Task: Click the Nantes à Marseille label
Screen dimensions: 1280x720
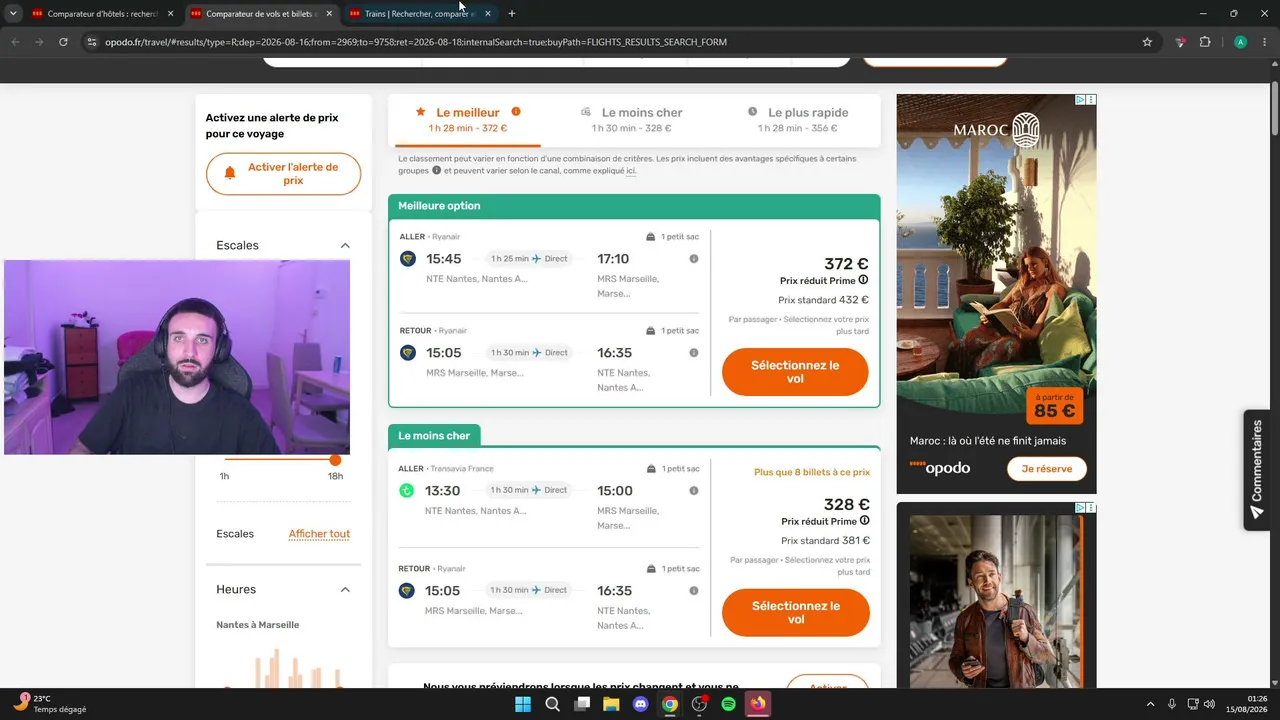Action: (x=258, y=625)
